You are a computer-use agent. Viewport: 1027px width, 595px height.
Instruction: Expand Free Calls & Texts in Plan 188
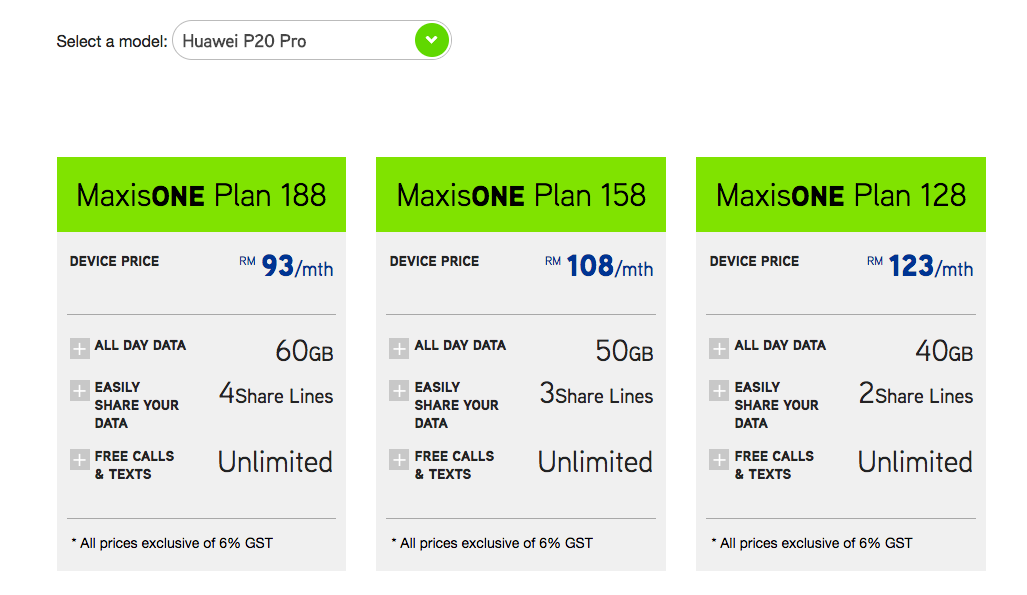(79, 459)
